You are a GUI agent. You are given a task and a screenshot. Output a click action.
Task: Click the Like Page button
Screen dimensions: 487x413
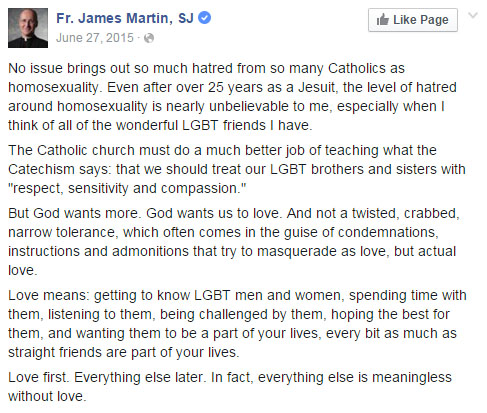tap(413, 20)
